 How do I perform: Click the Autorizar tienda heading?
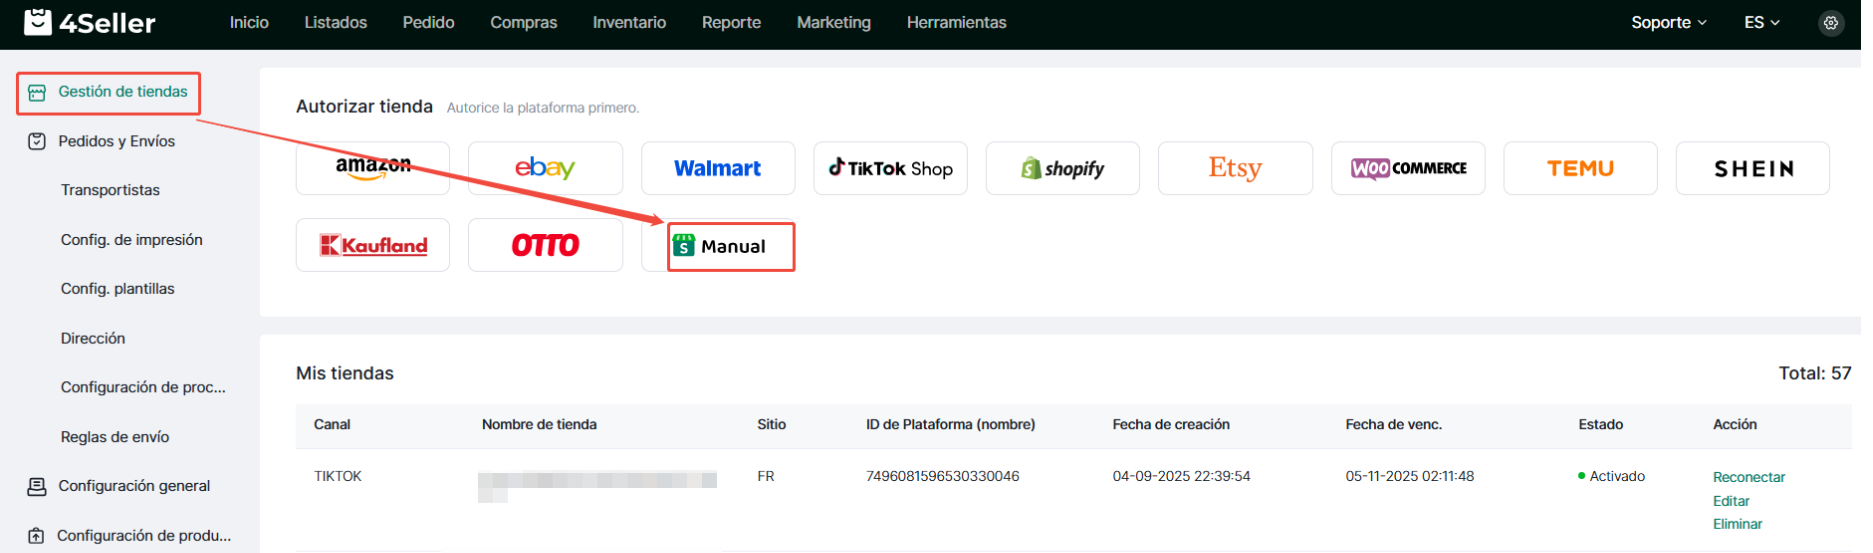pyautogui.click(x=364, y=106)
